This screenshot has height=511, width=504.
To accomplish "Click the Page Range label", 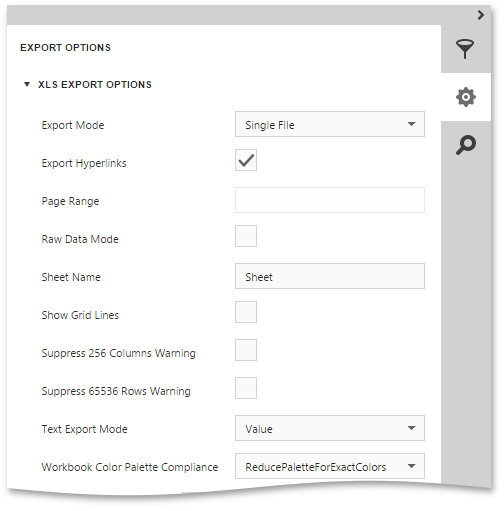I will [70, 201].
